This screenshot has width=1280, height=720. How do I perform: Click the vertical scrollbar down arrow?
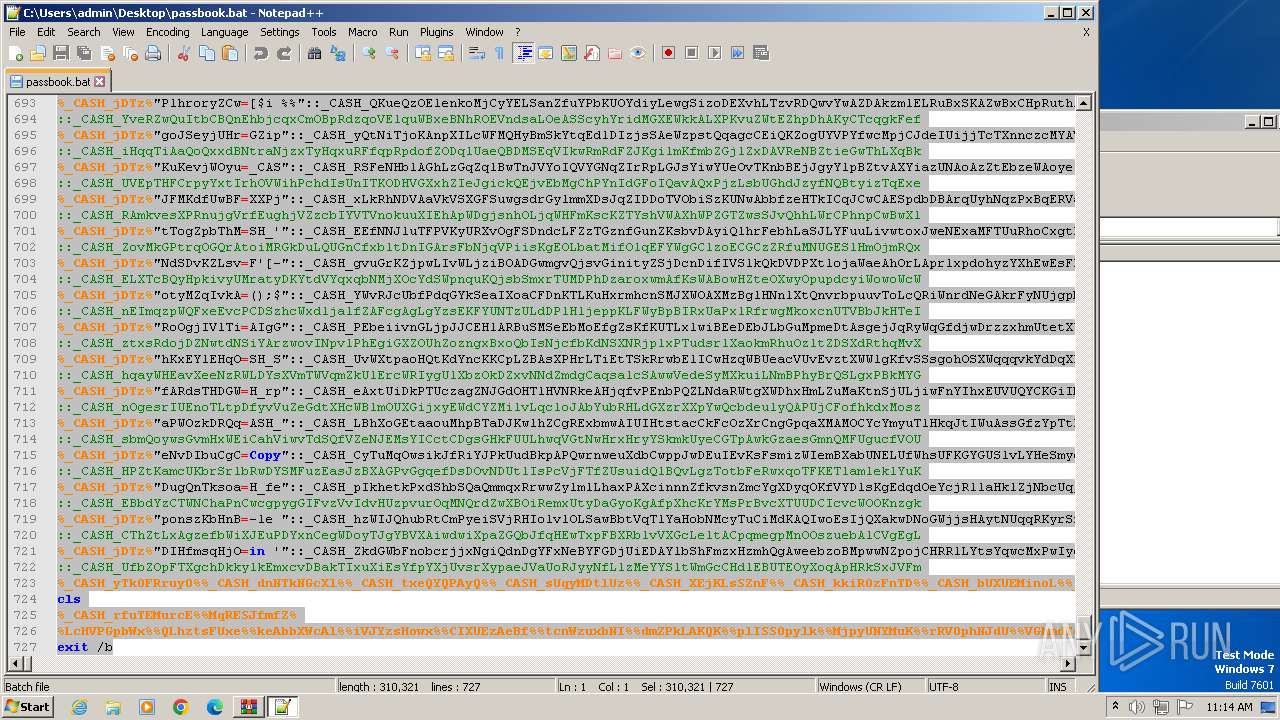1084,648
